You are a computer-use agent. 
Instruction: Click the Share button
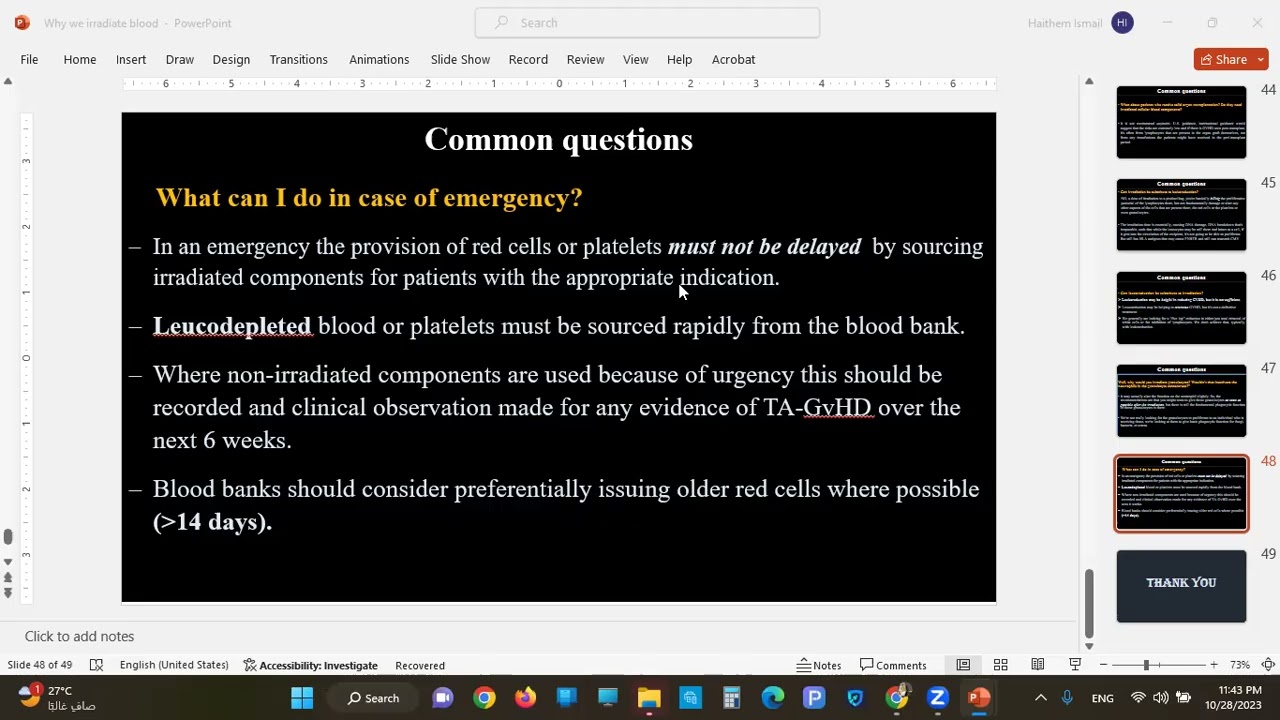pyautogui.click(x=1223, y=59)
